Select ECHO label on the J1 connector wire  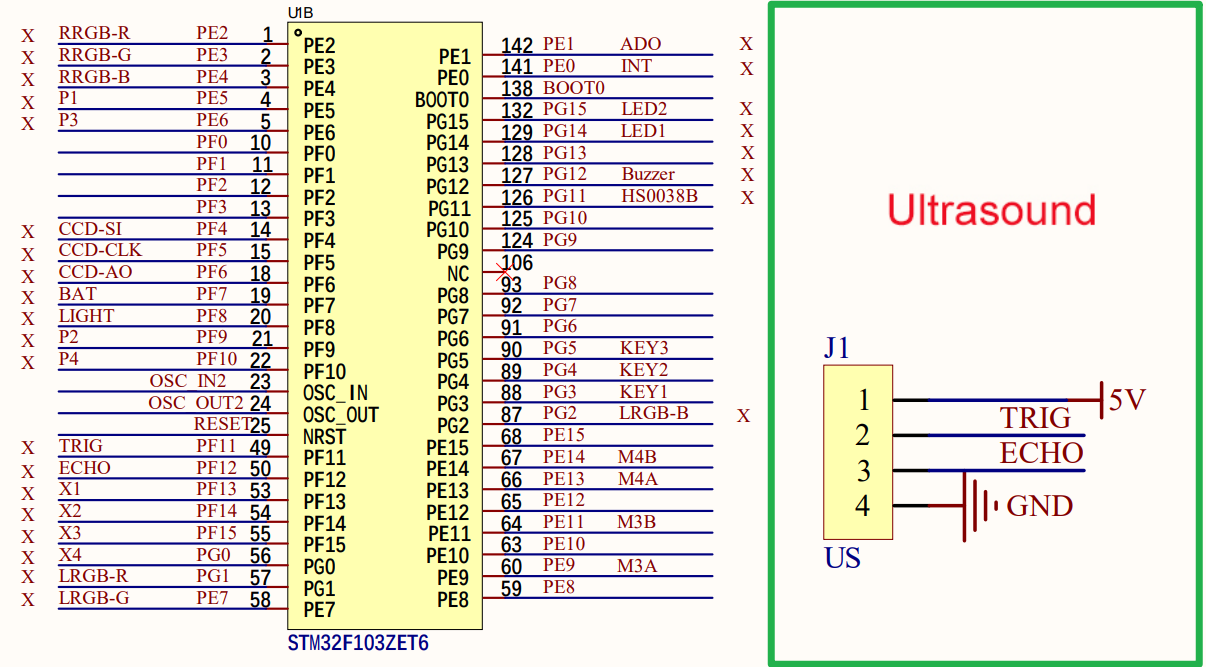pyautogui.click(x=1042, y=453)
